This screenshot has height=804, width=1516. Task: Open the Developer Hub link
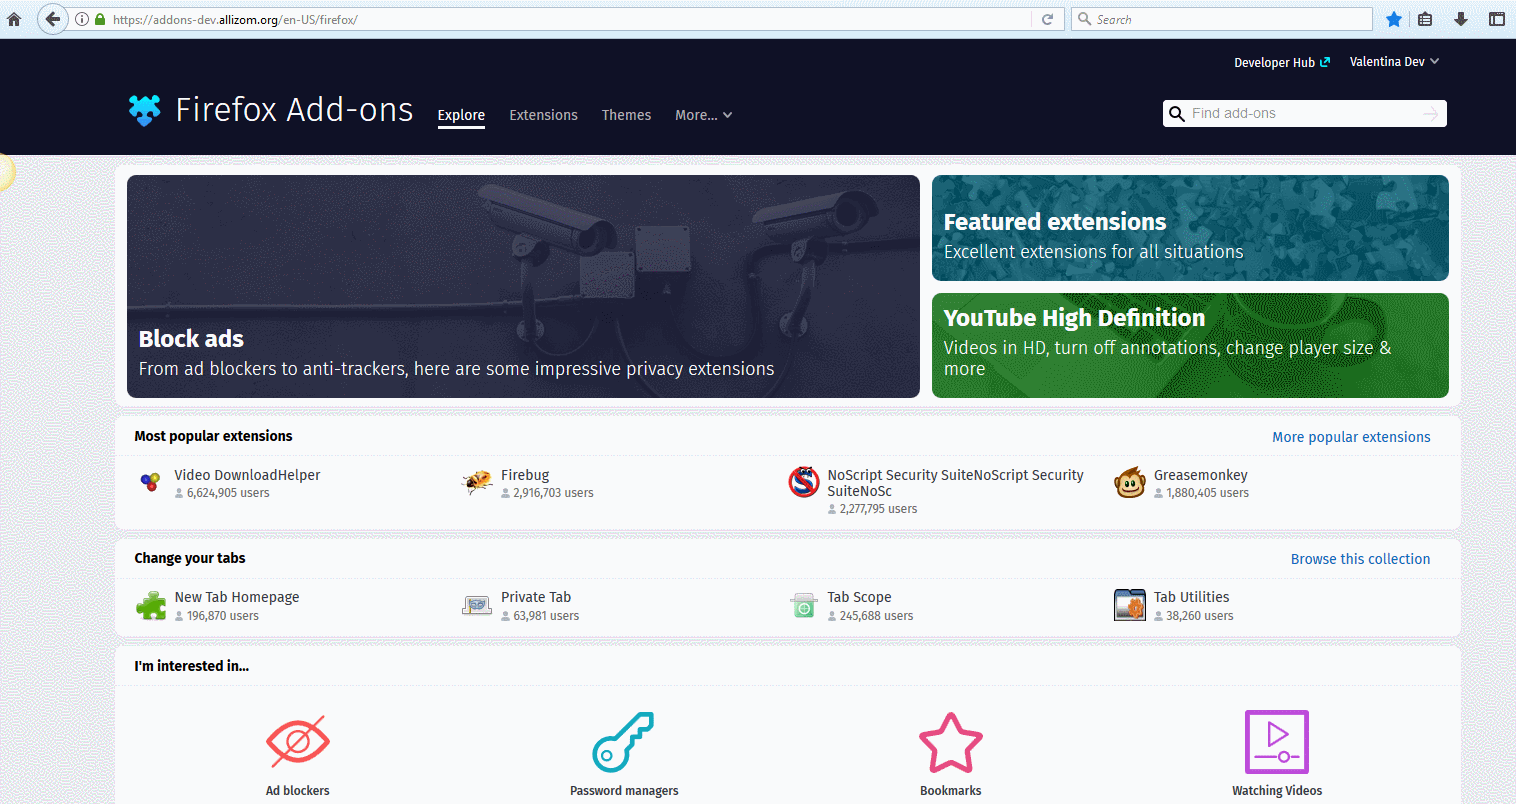pyautogui.click(x=1282, y=62)
